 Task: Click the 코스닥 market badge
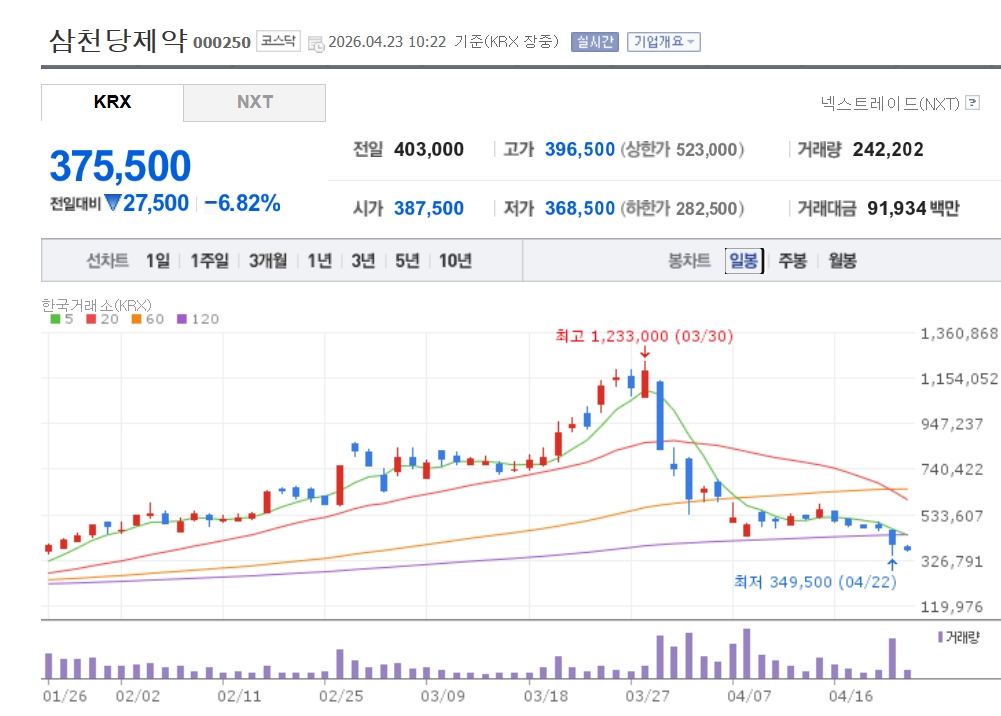(x=278, y=41)
